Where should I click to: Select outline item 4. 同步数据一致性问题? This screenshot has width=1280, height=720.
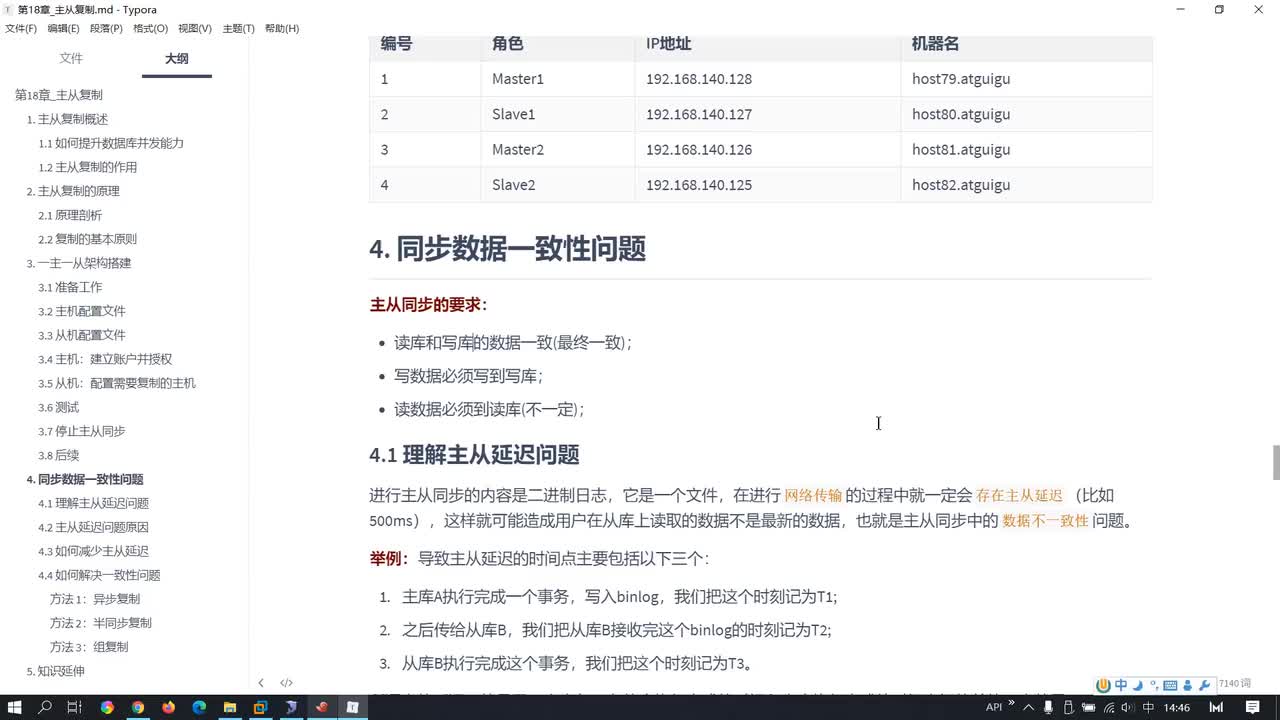click(85, 479)
